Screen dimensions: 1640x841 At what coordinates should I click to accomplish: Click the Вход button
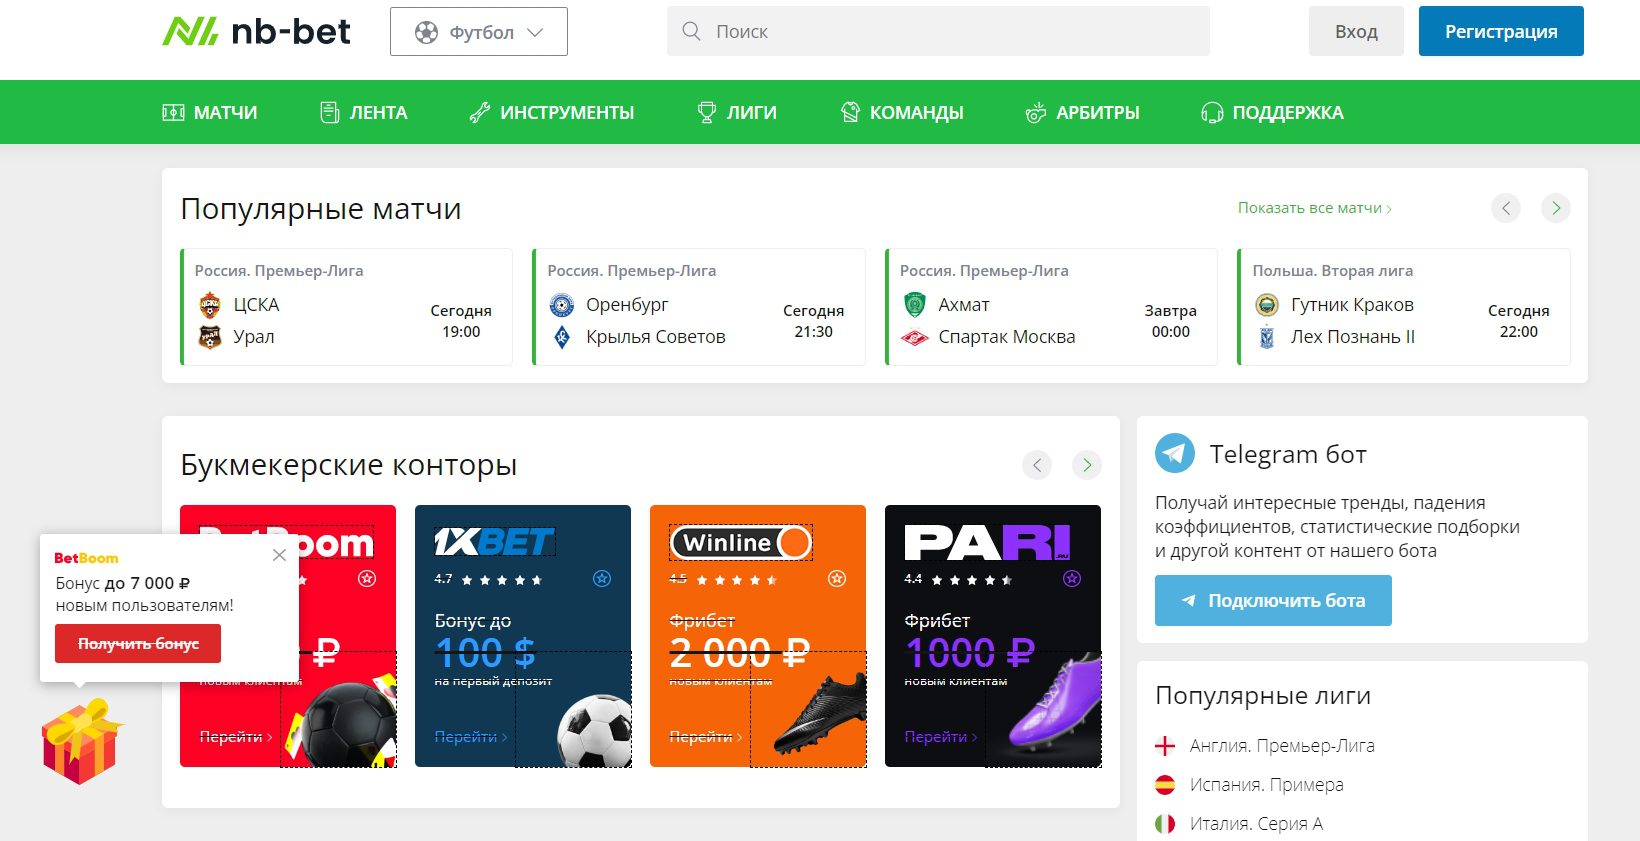coord(1356,32)
